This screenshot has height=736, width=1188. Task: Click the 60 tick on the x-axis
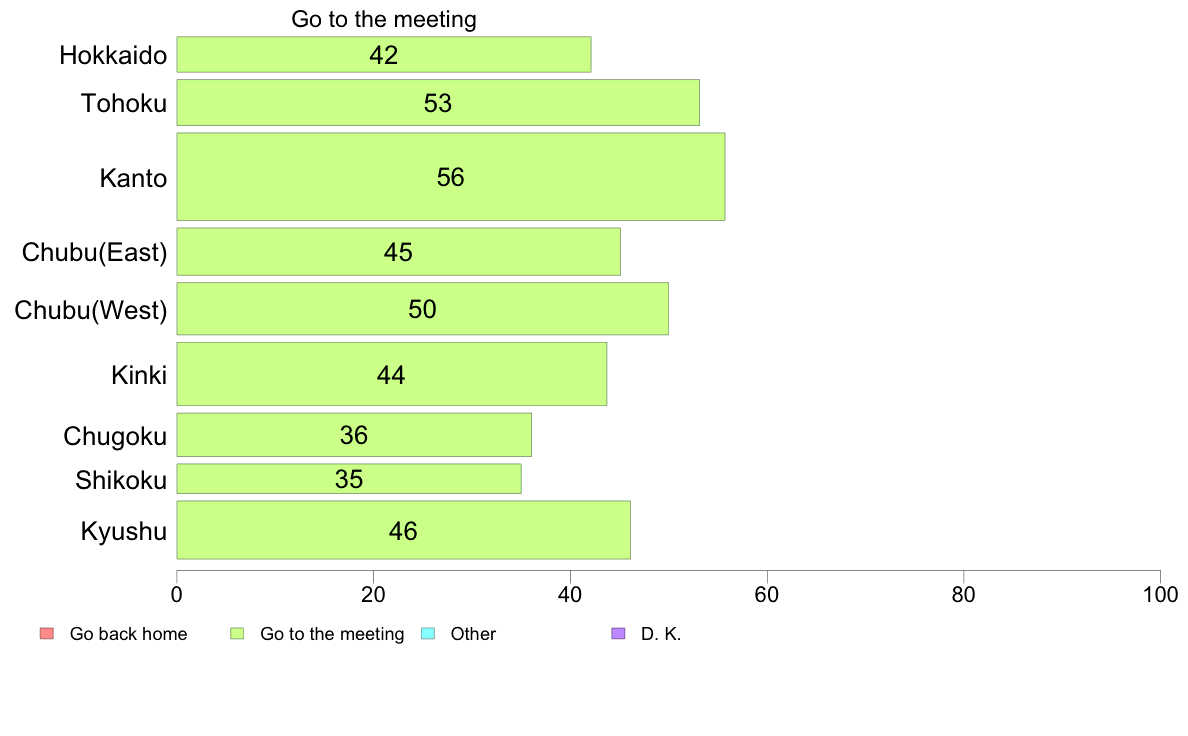[767, 595]
